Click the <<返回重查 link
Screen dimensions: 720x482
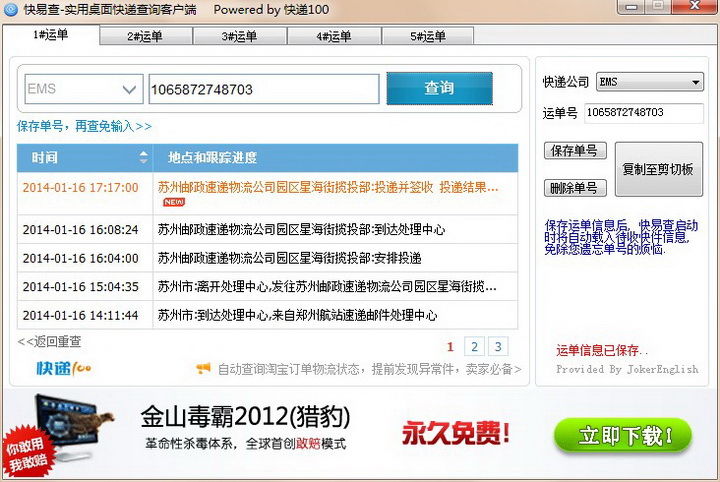tap(49, 342)
